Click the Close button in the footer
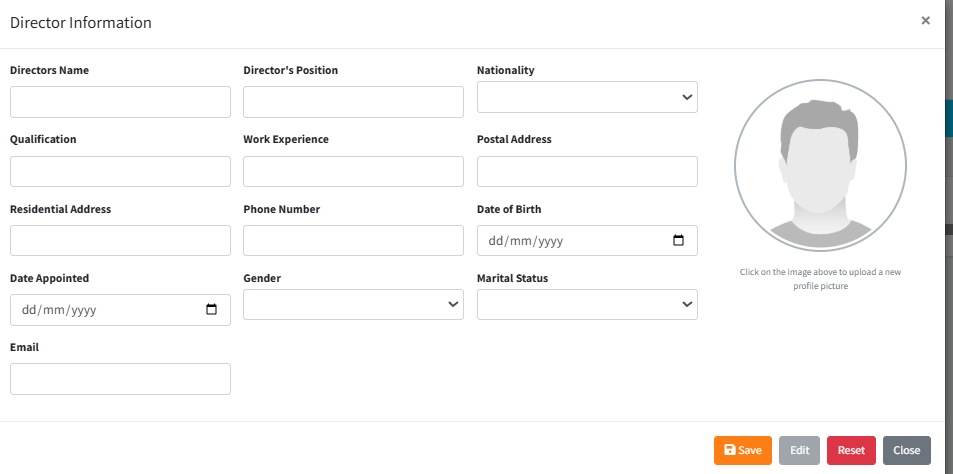953x474 pixels. (907, 450)
